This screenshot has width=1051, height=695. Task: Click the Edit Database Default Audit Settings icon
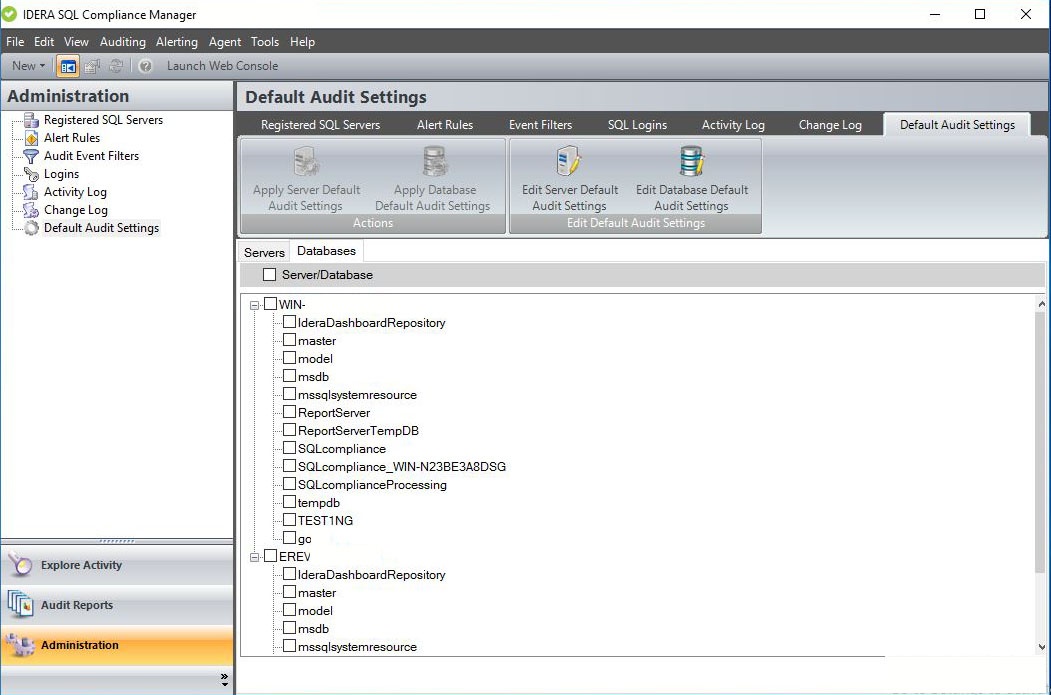point(691,162)
